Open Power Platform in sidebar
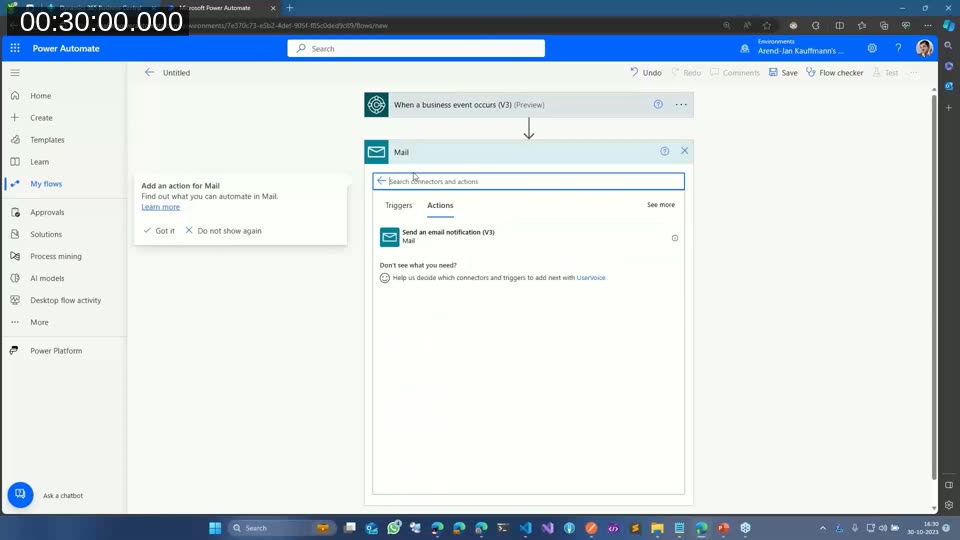960x540 pixels. click(x=56, y=351)
